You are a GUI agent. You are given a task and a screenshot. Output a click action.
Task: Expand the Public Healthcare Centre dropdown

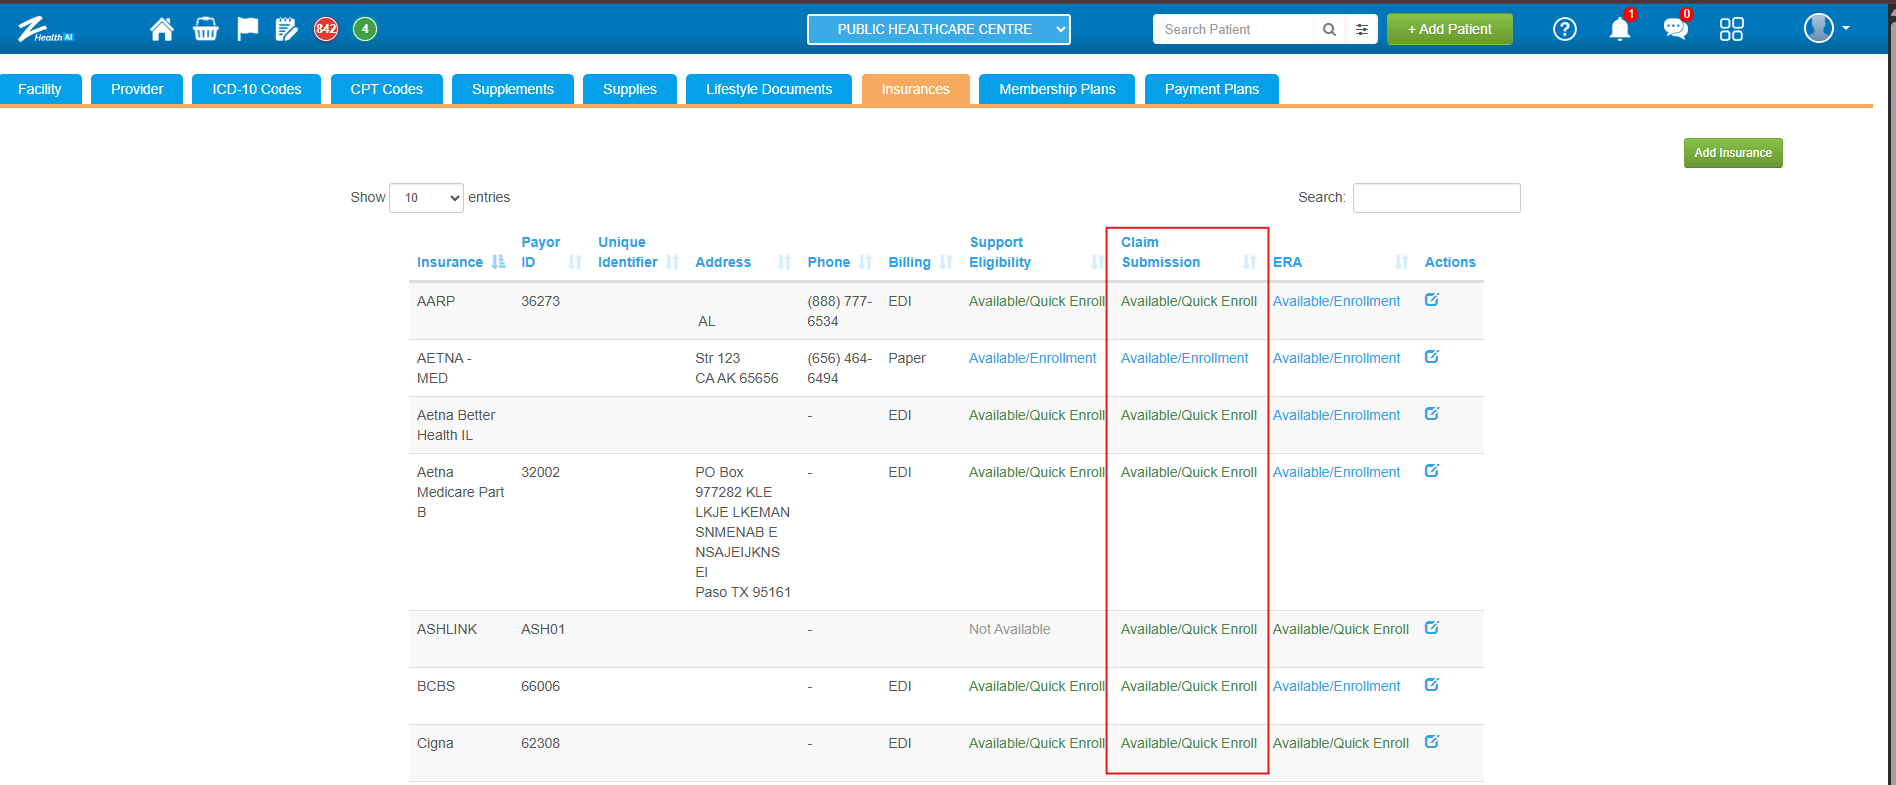[938, 29]
